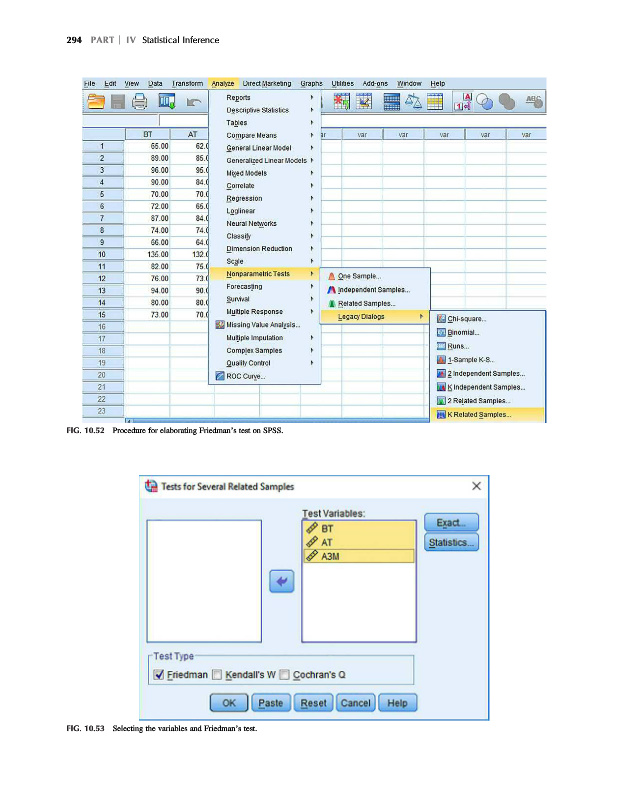Click the Undo arrow toolbar icon

tap(193, 102)
